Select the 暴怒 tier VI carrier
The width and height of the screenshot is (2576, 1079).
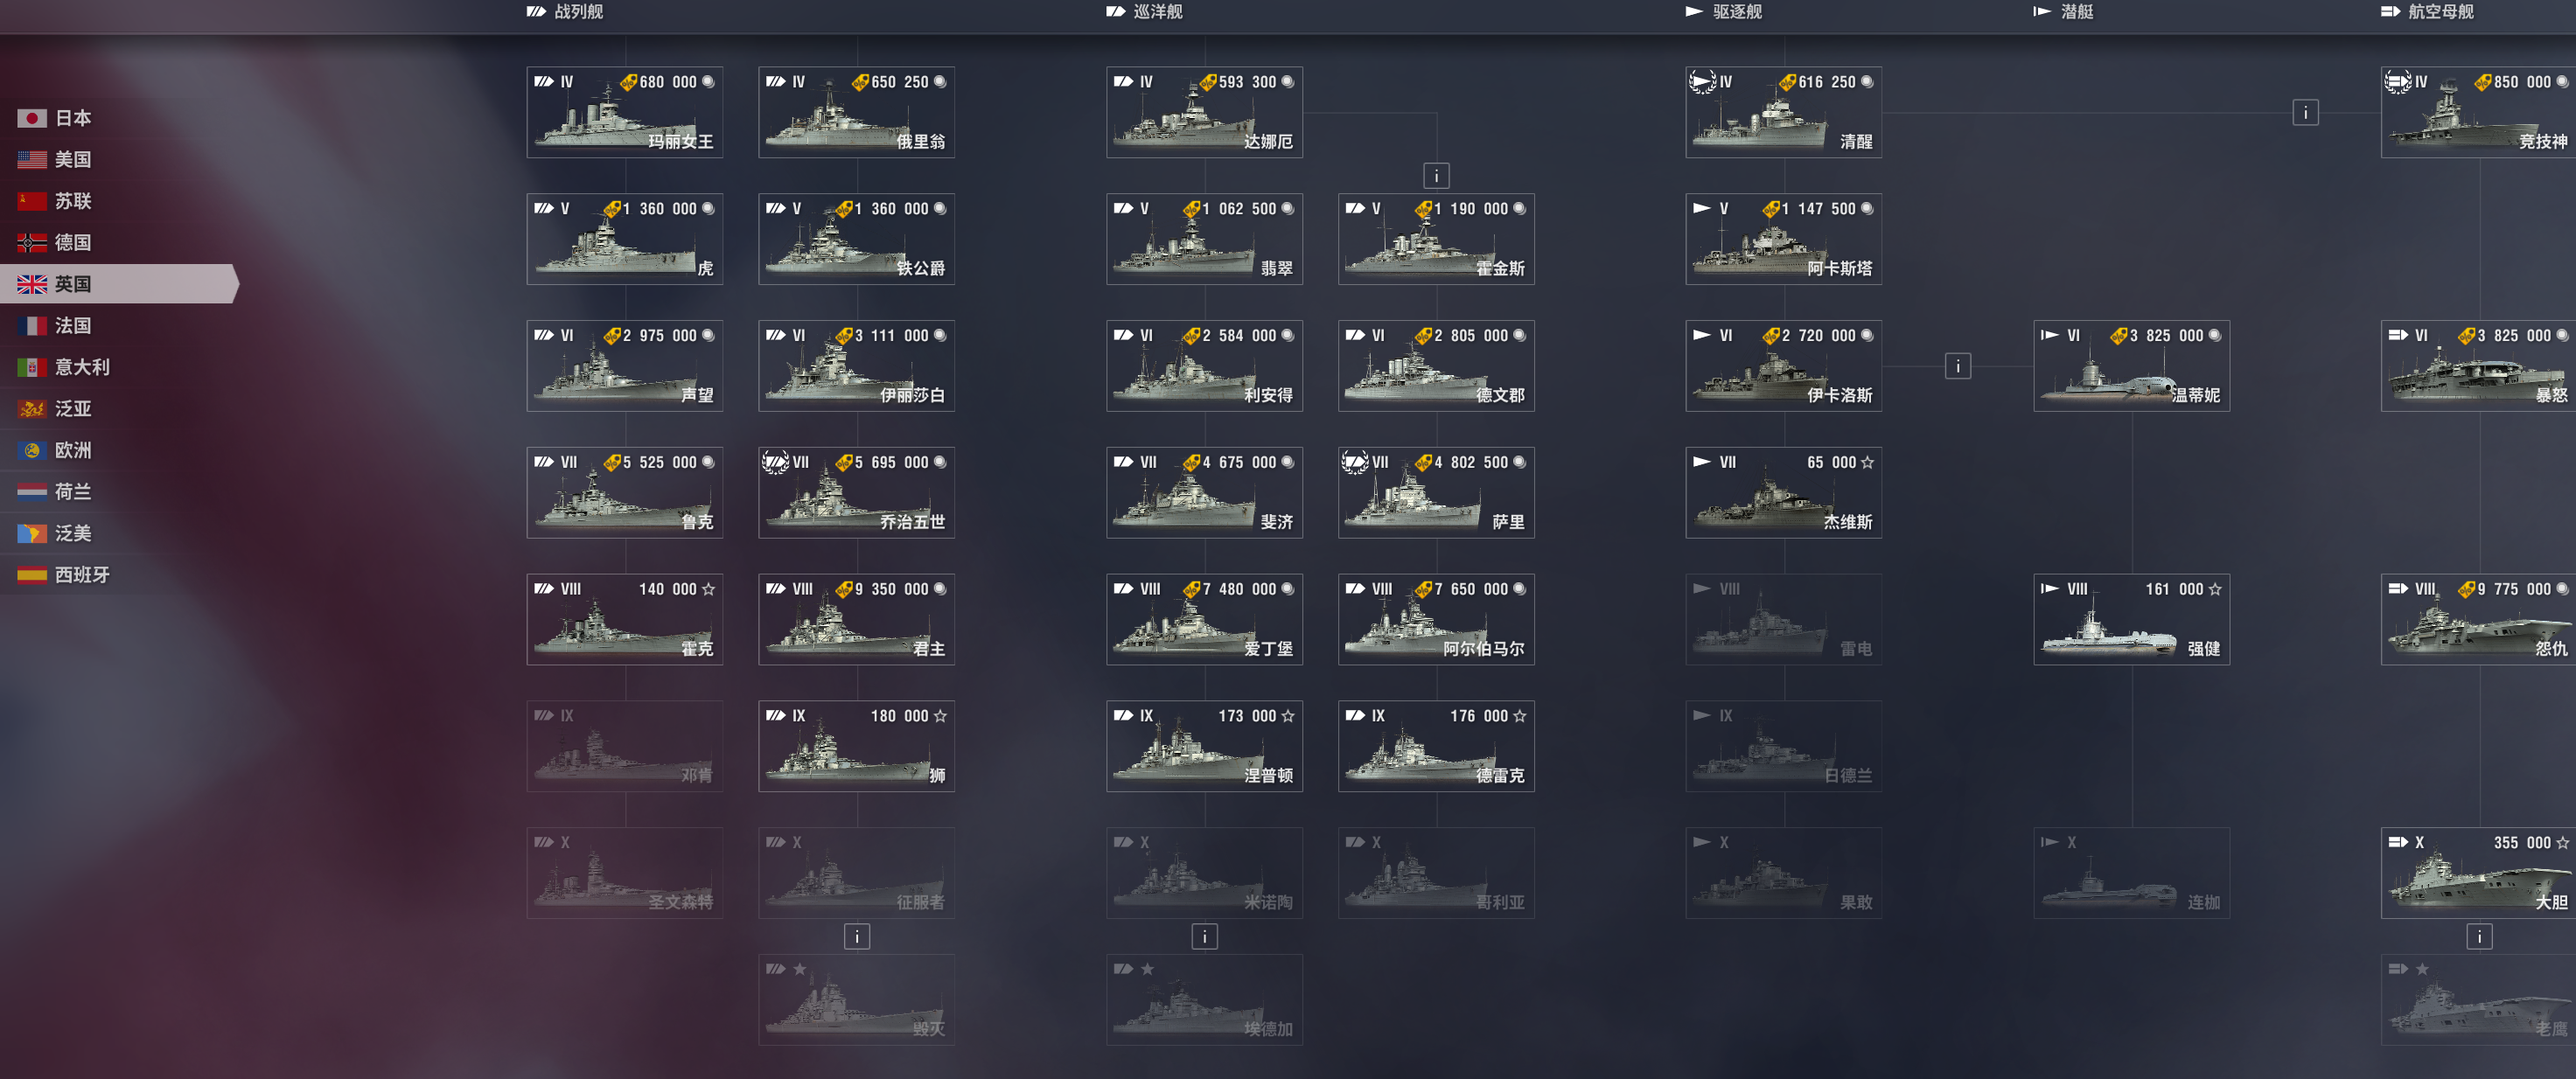pos(2479,366)
